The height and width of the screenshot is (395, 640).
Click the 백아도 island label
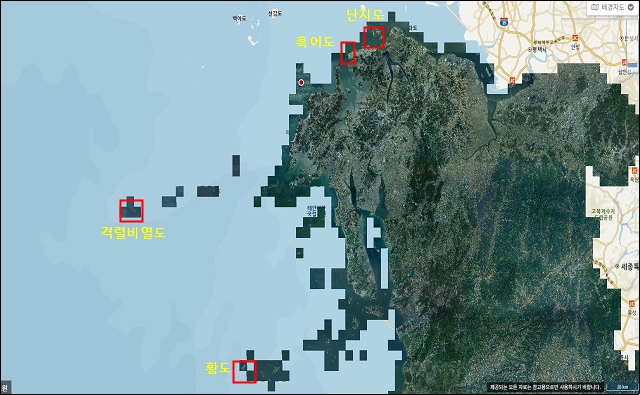[x=240, y=18]
